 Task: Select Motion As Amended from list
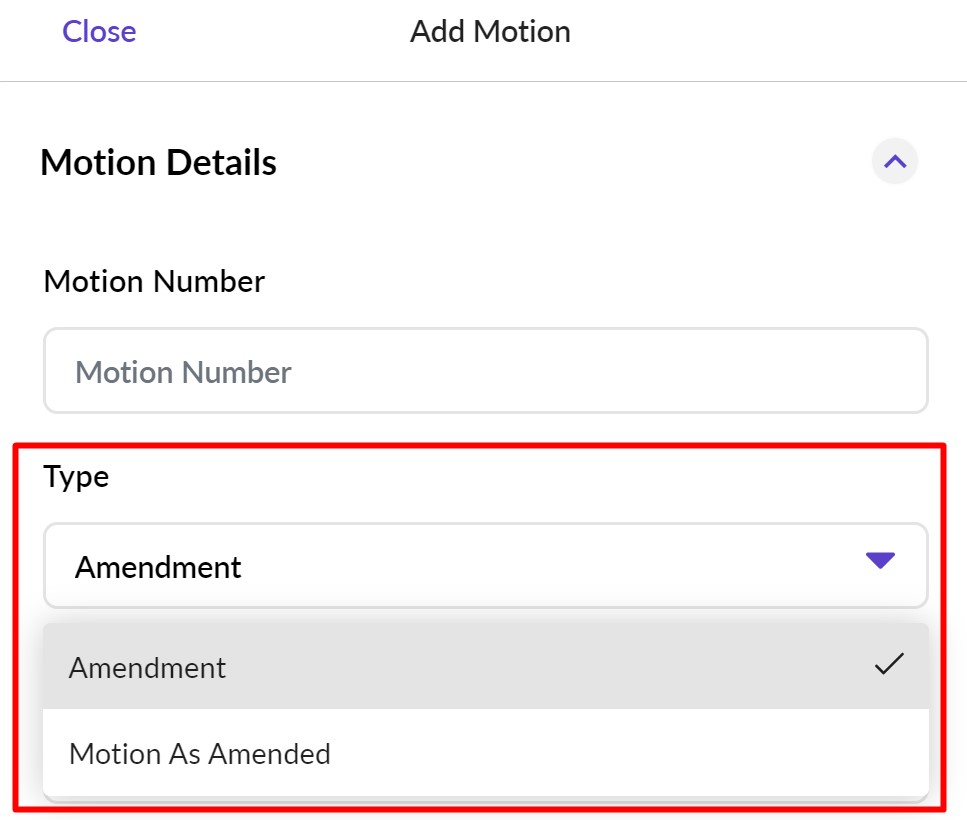click(200, 753)
